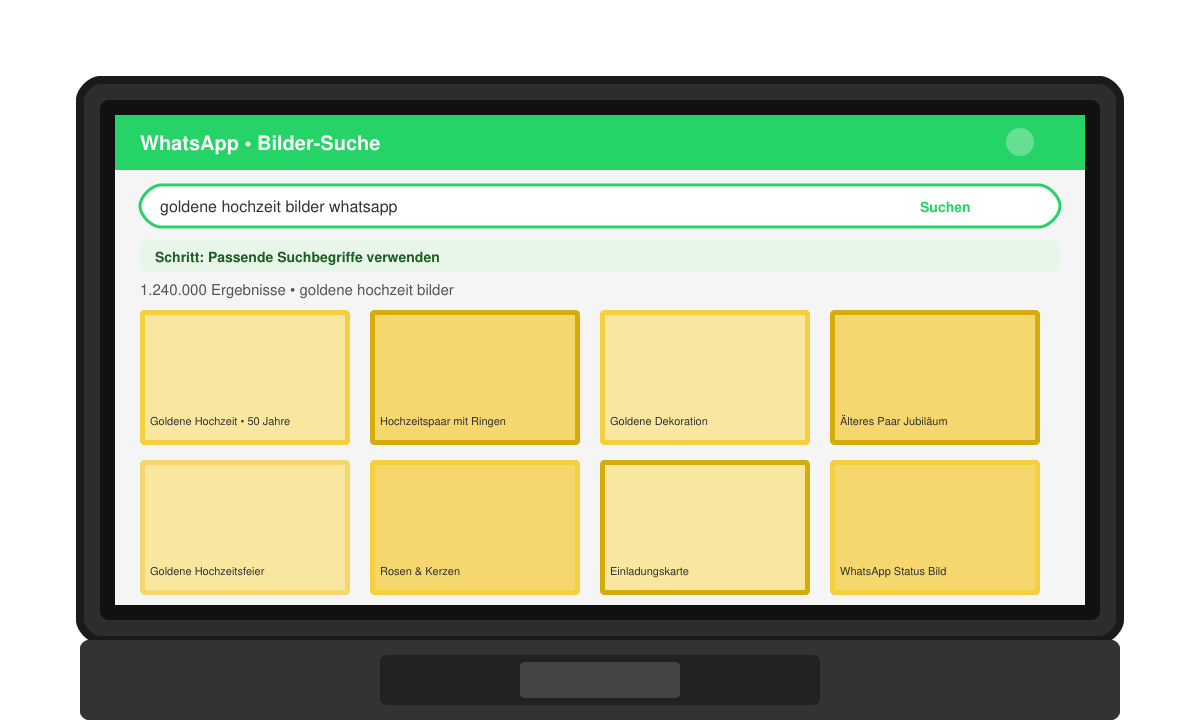Open the 'WhatsApp Status Bild' thumbnail

[935, 528]
